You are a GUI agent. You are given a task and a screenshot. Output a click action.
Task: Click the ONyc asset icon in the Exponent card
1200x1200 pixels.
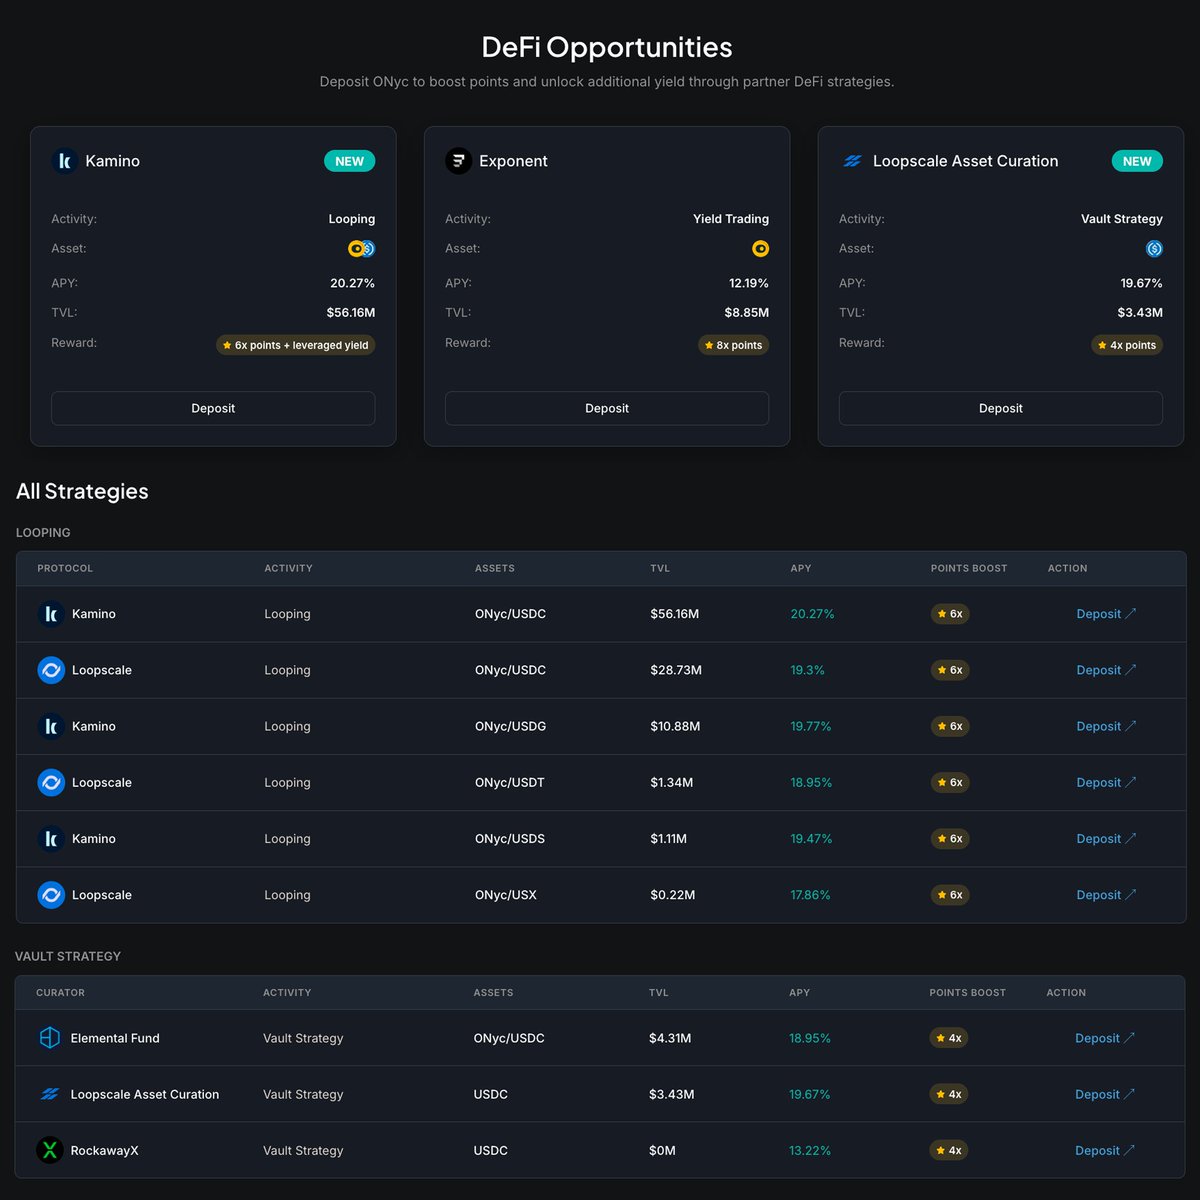pyautogui.click(x=760, y=249)
